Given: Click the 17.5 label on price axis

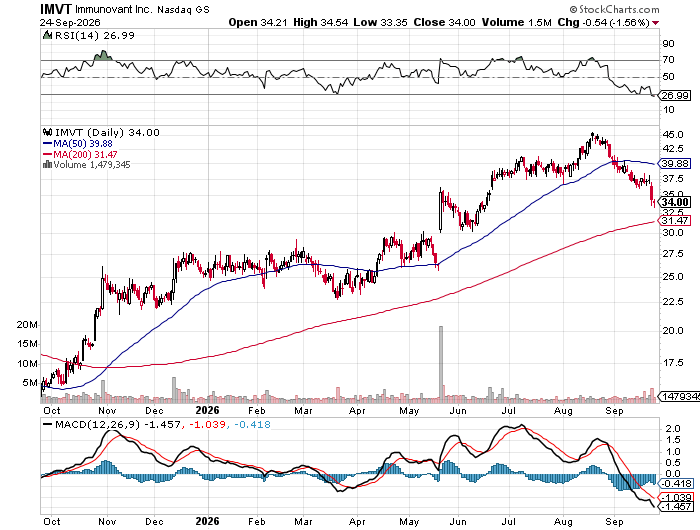Looking at the screenshot, I should (x=673, y=363).
